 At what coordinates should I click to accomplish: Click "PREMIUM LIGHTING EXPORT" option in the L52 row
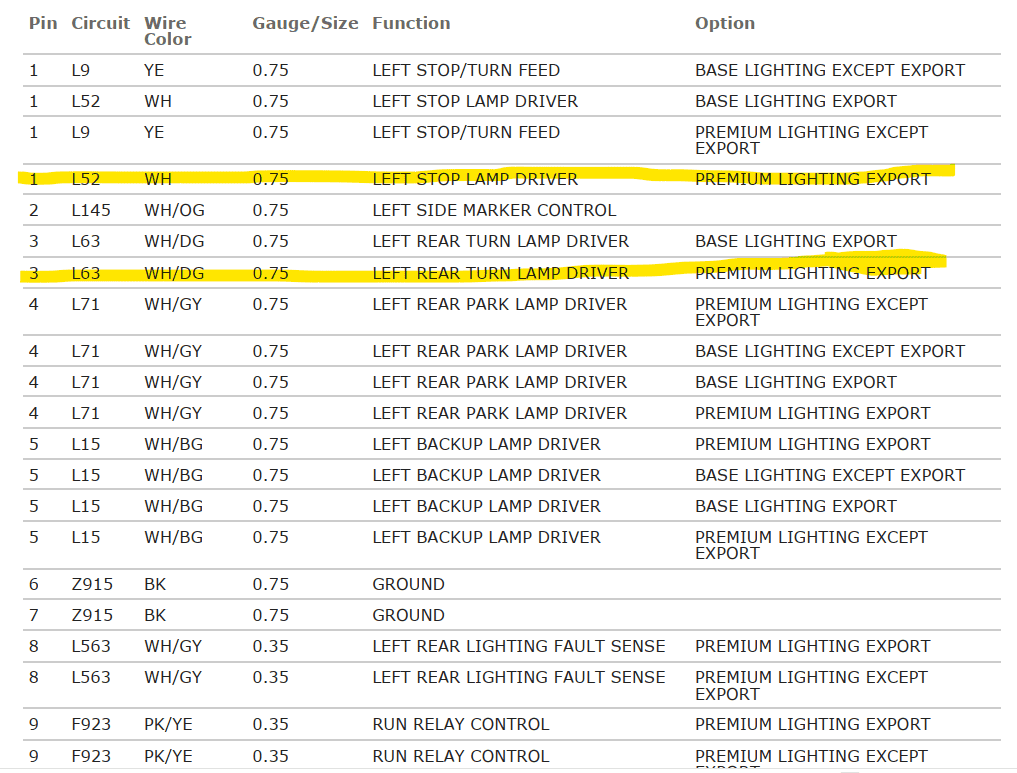(813, 179)
